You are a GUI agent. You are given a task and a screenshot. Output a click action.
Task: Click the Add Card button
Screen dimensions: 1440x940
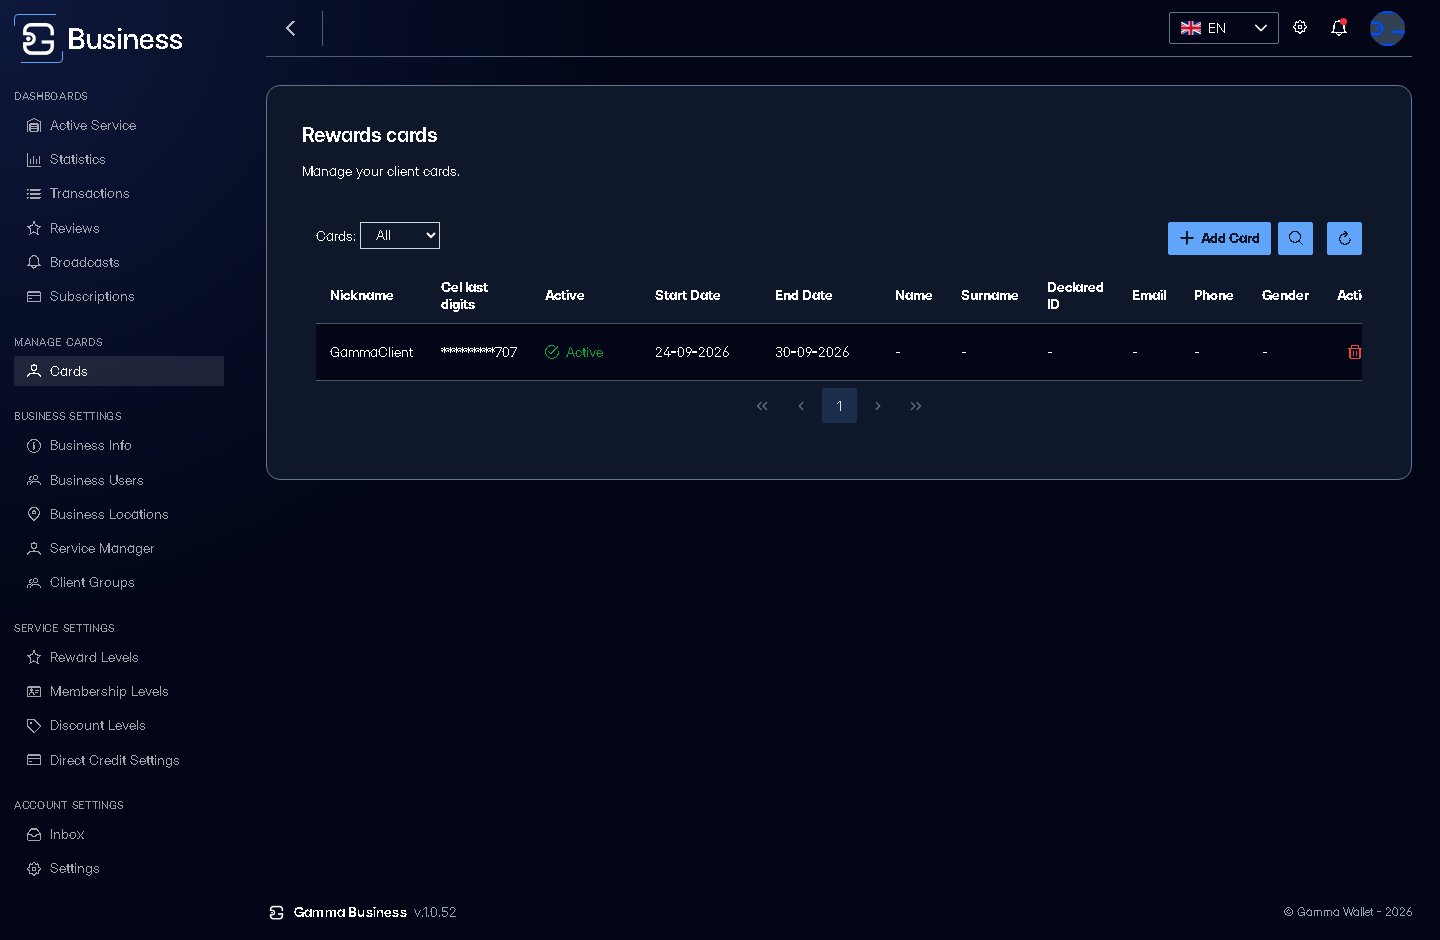(x=1219, y=238)
